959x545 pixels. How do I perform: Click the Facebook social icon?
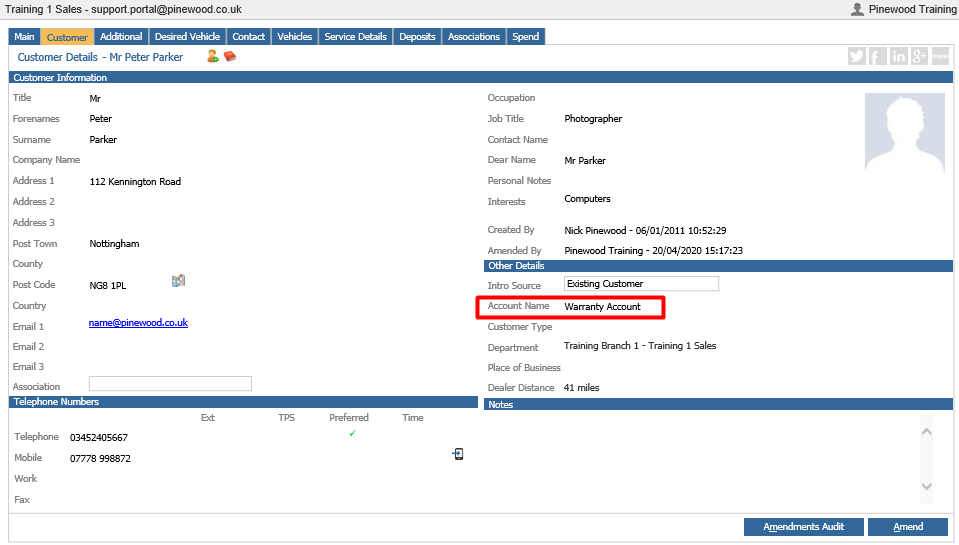click(878, 56)
